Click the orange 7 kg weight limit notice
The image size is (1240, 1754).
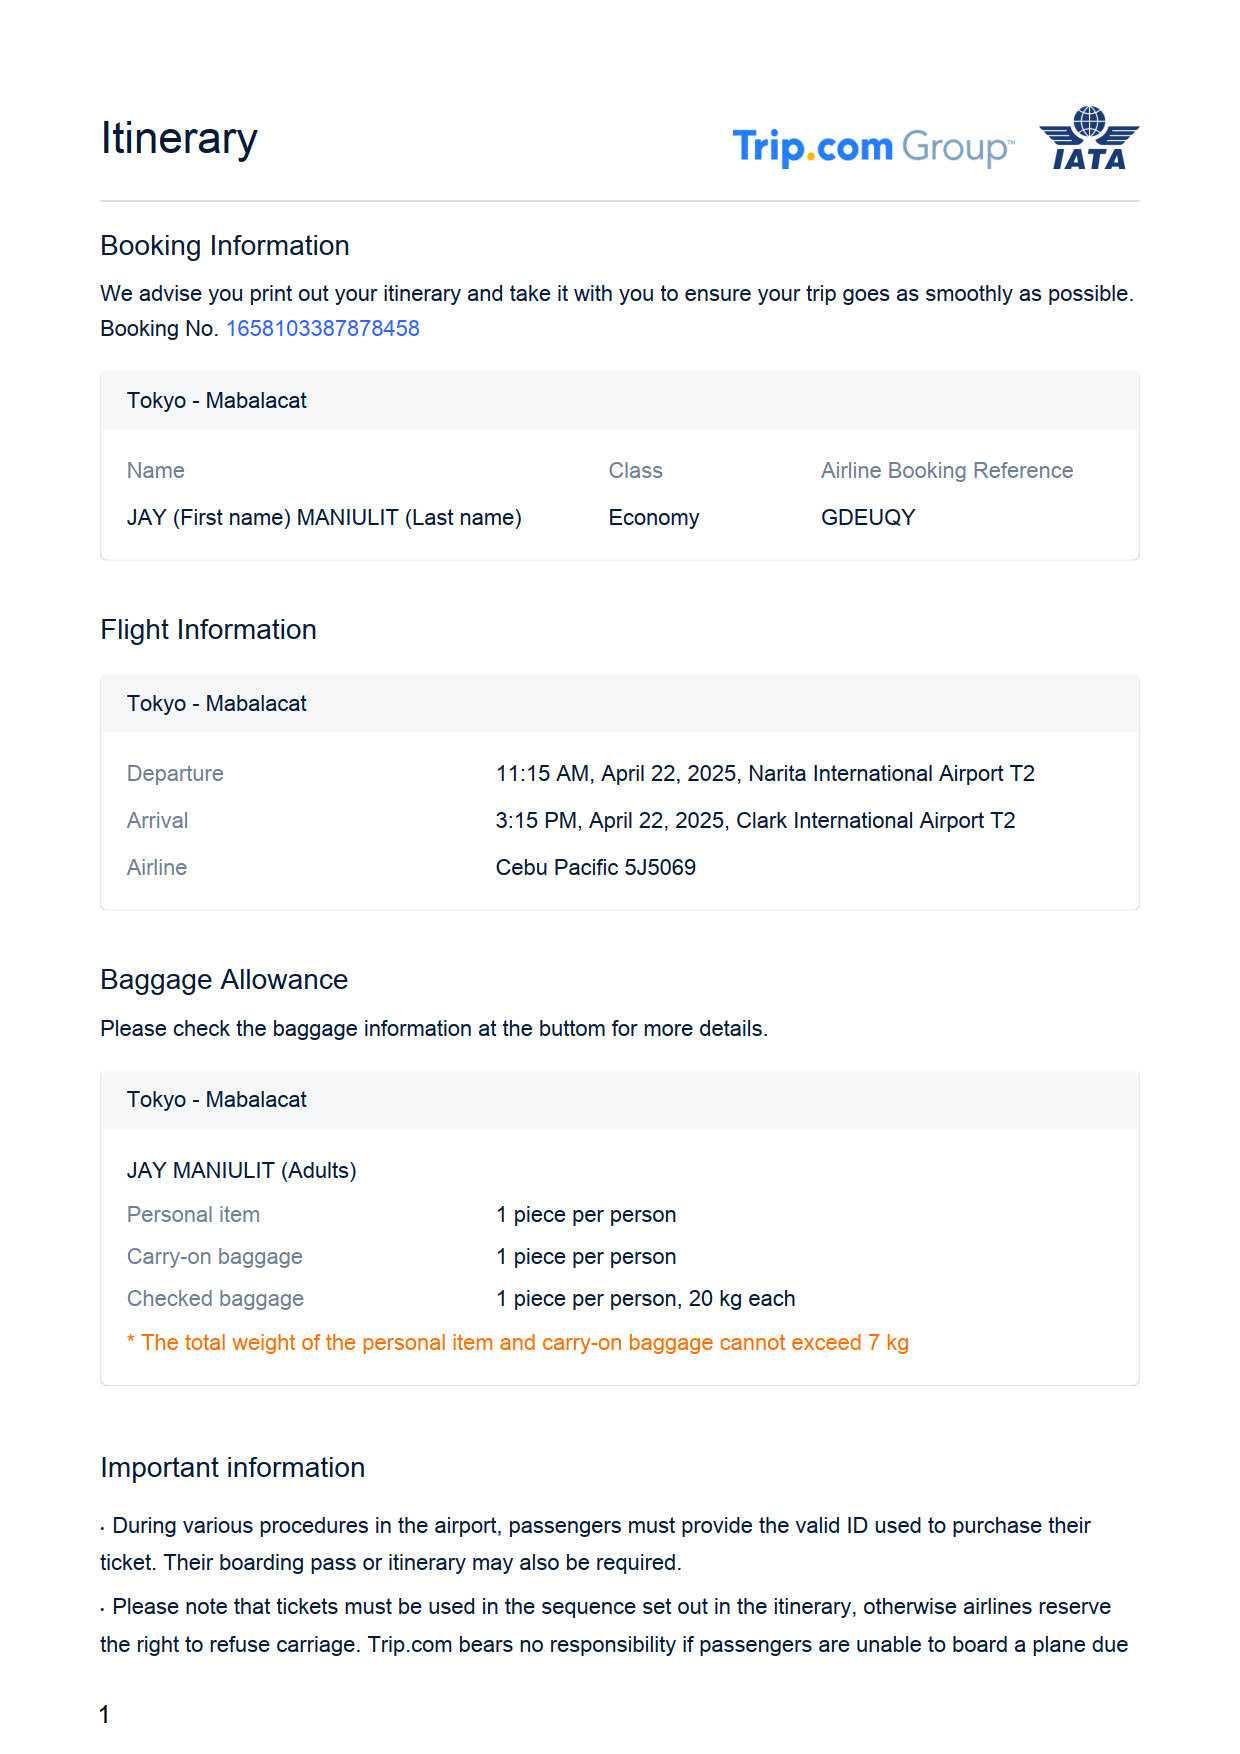(518, 1342)
